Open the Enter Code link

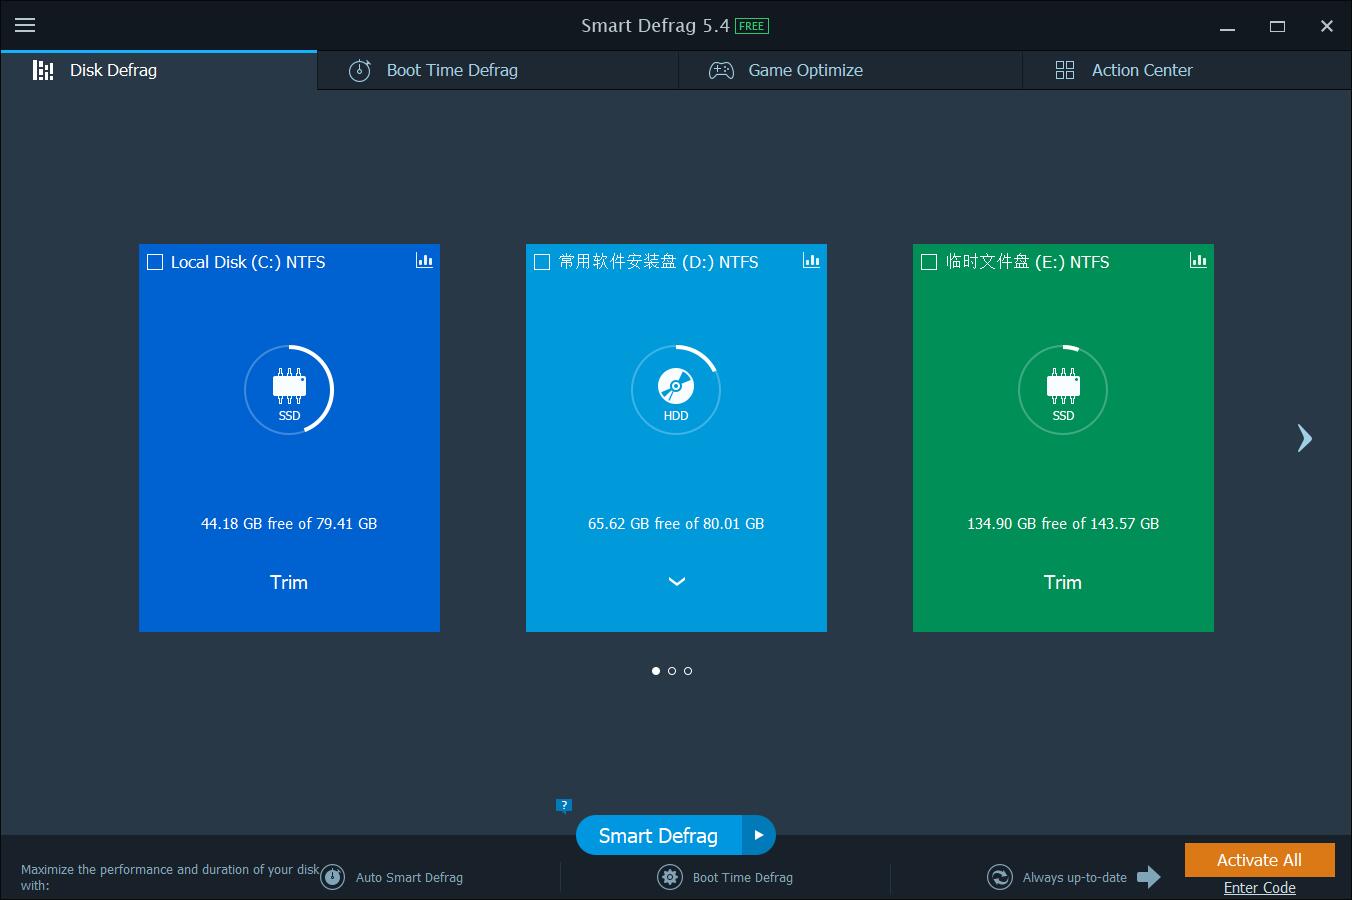tap(1259, 888)
